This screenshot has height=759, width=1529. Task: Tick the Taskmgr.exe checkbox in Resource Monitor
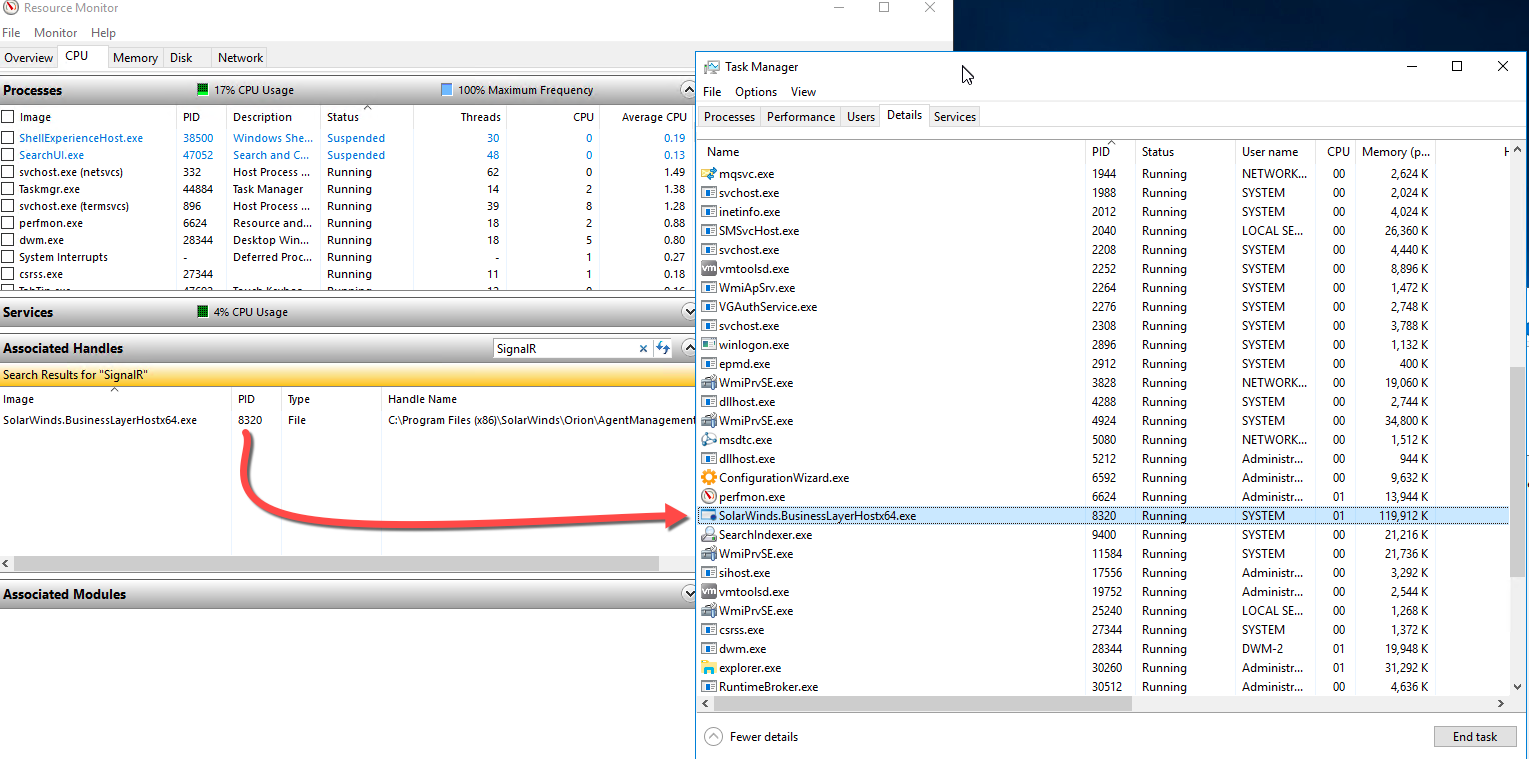pos(8,189)
